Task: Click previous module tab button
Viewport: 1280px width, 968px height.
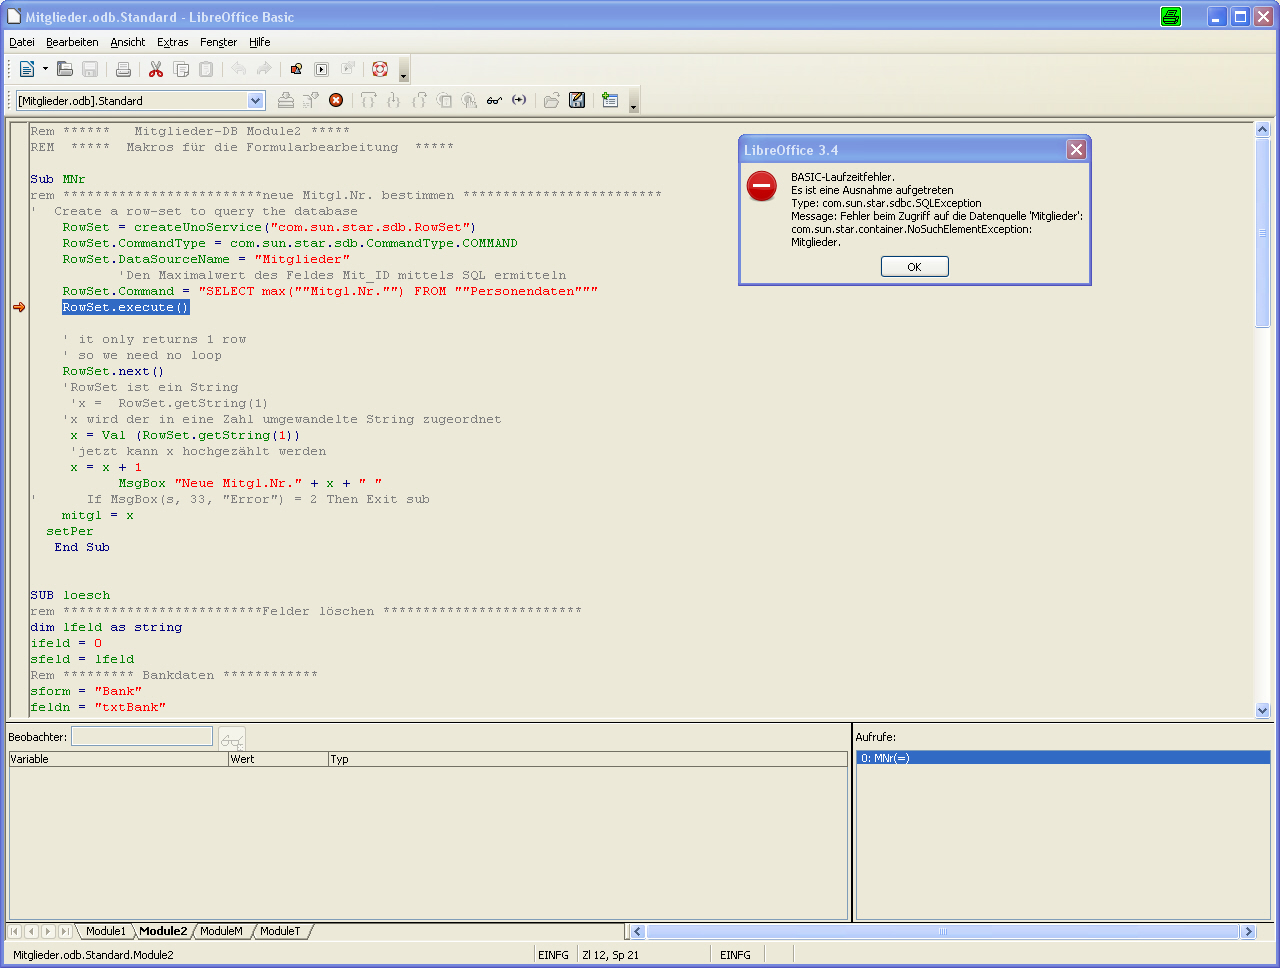Action: click(x=31, y=931)
